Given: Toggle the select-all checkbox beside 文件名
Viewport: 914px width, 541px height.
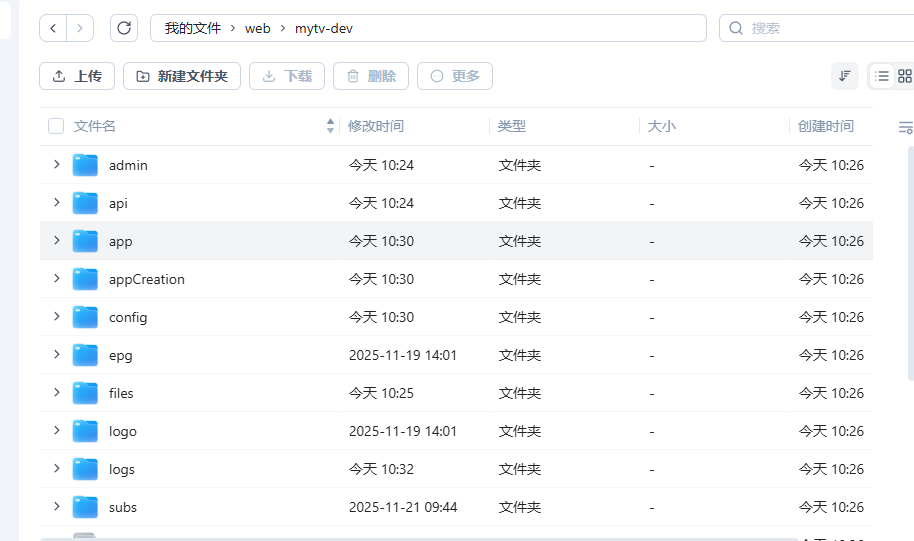Looking at the screenshot, I should (x=56, y=126).
